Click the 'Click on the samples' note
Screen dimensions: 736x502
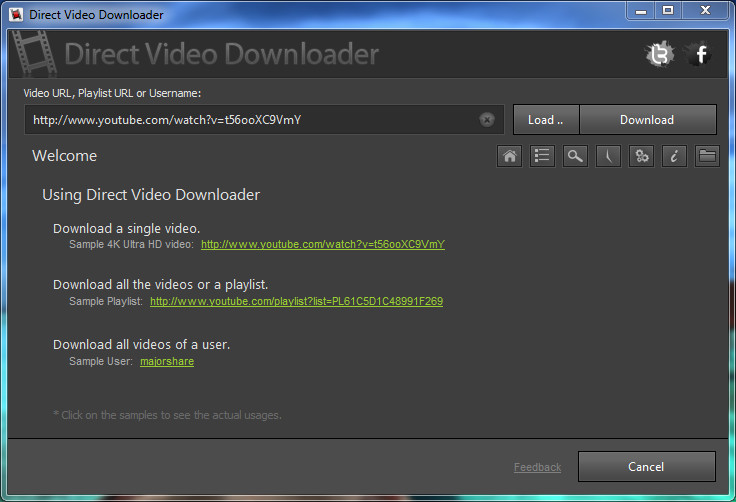pyautogui.click(x=167, y=415)
